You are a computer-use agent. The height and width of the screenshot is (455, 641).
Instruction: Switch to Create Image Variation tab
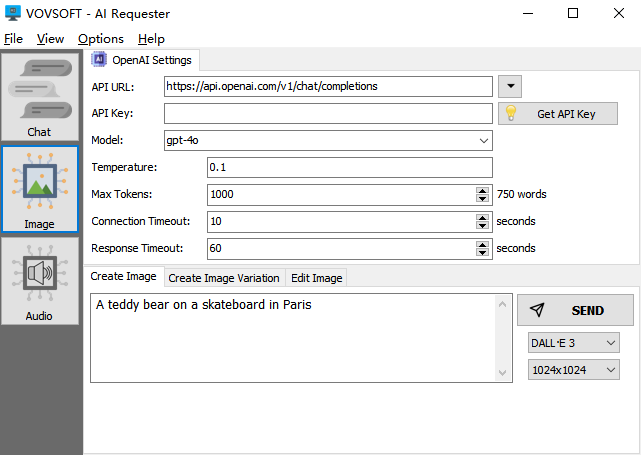(x=223, y=278)
